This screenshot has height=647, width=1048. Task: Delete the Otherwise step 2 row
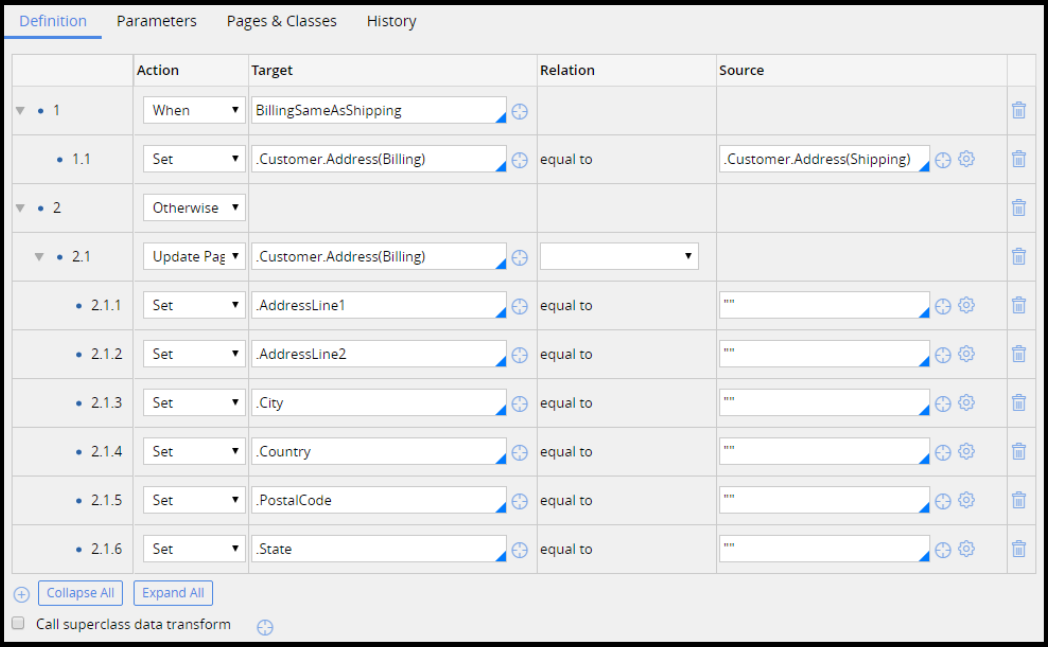pyautogui.click(x=1018, y=208)
